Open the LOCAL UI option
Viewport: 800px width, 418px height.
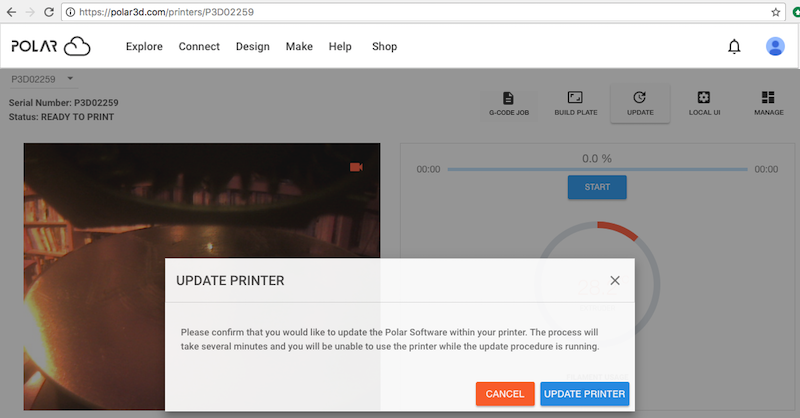coord(704,104)
